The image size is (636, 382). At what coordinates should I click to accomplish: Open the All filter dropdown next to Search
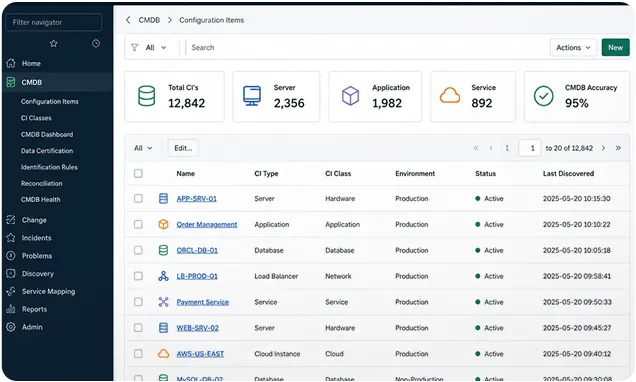[x=156, y=47]
